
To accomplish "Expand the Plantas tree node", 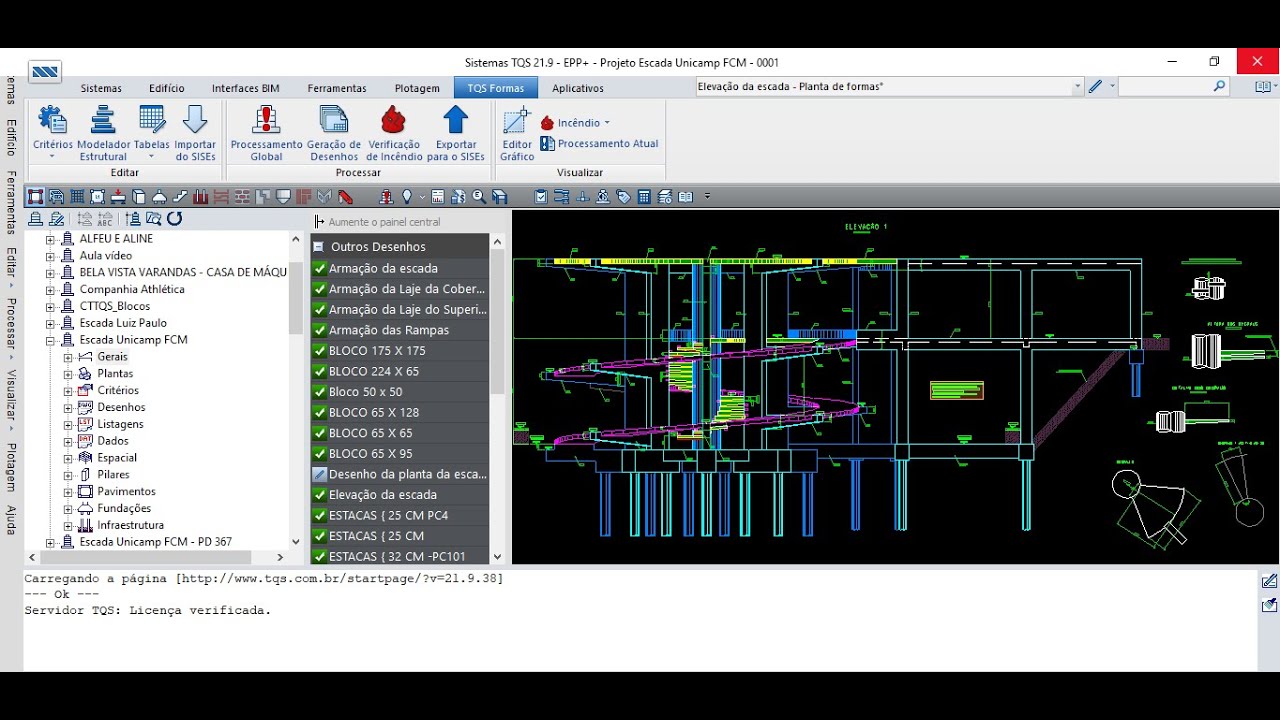I will tap(68, 374).
